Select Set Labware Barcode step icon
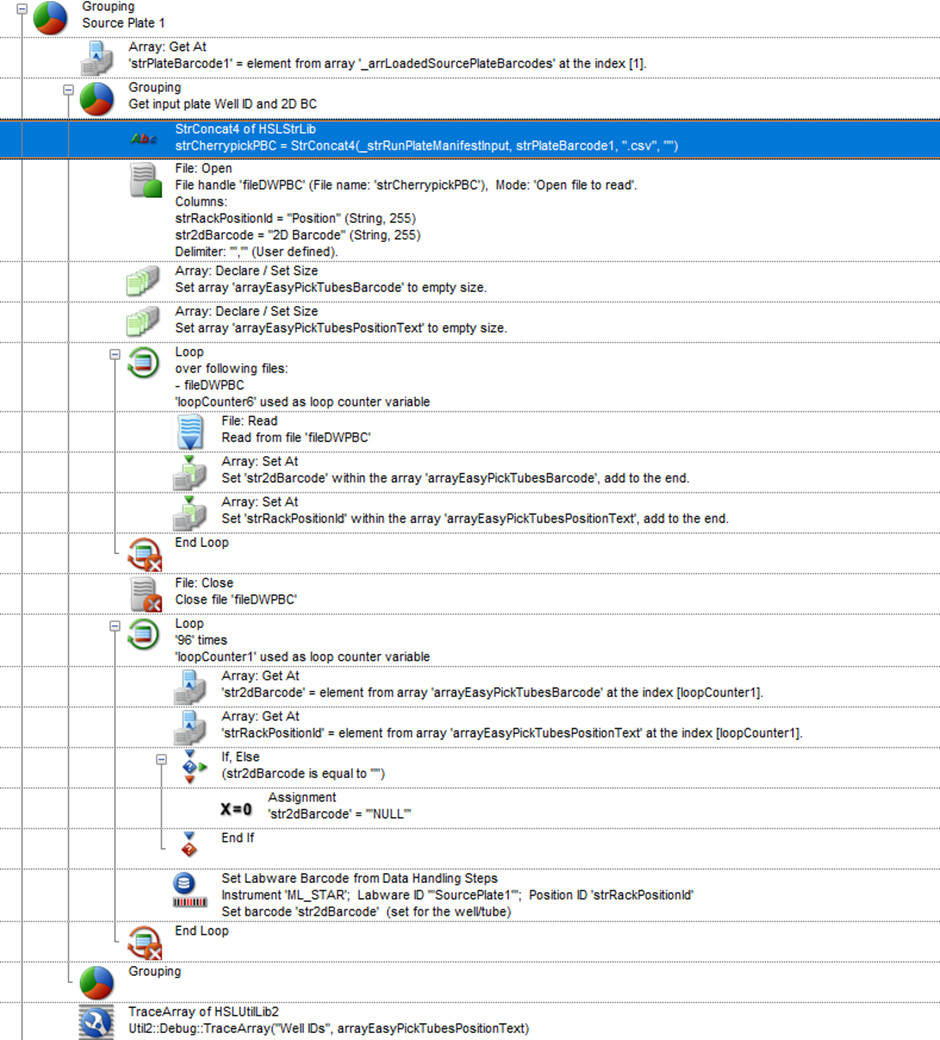Image resolution: width=940 pixels, height=1040 pixels. click(190, 890)
